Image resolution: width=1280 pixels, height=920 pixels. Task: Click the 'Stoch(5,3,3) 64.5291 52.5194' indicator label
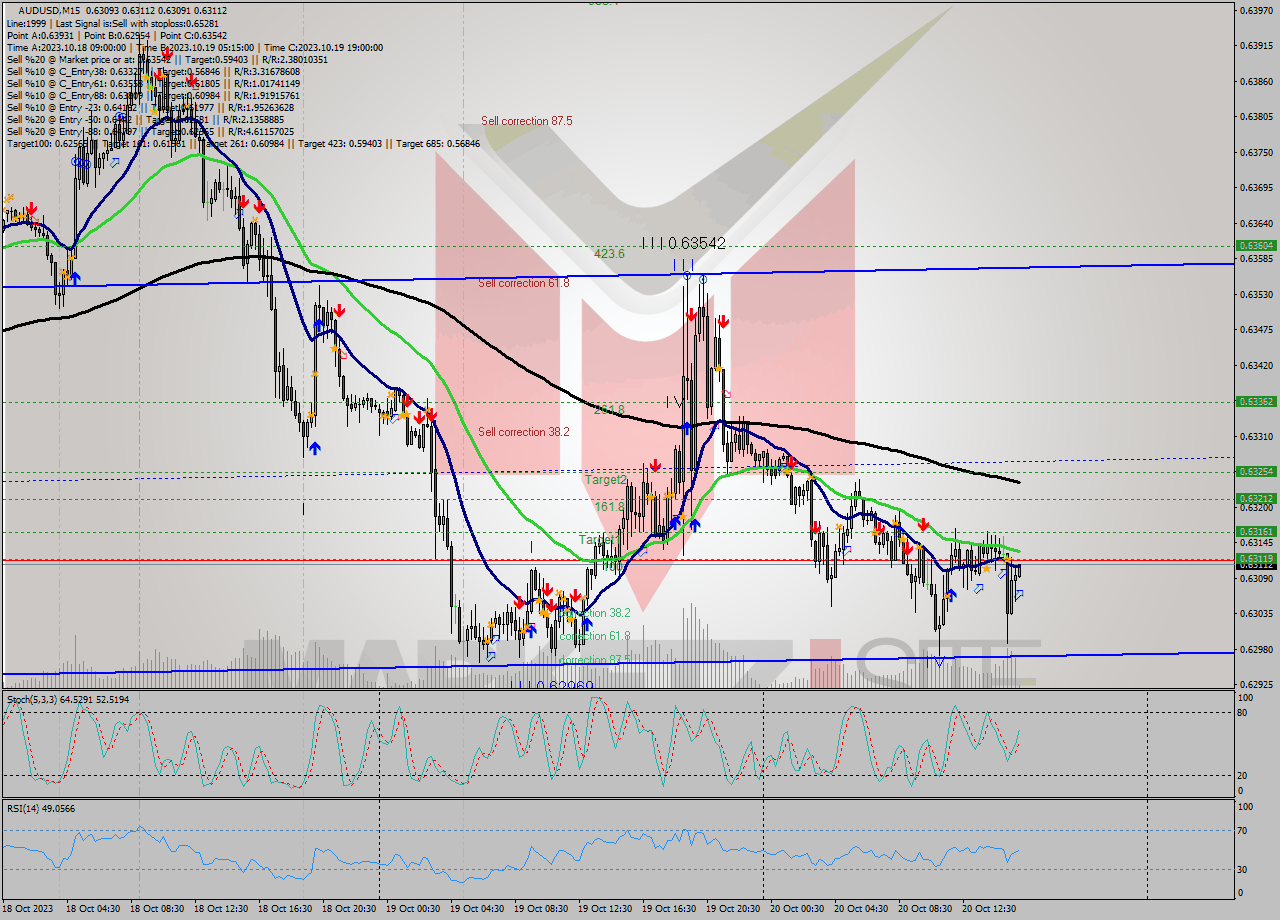click(68, 699)
